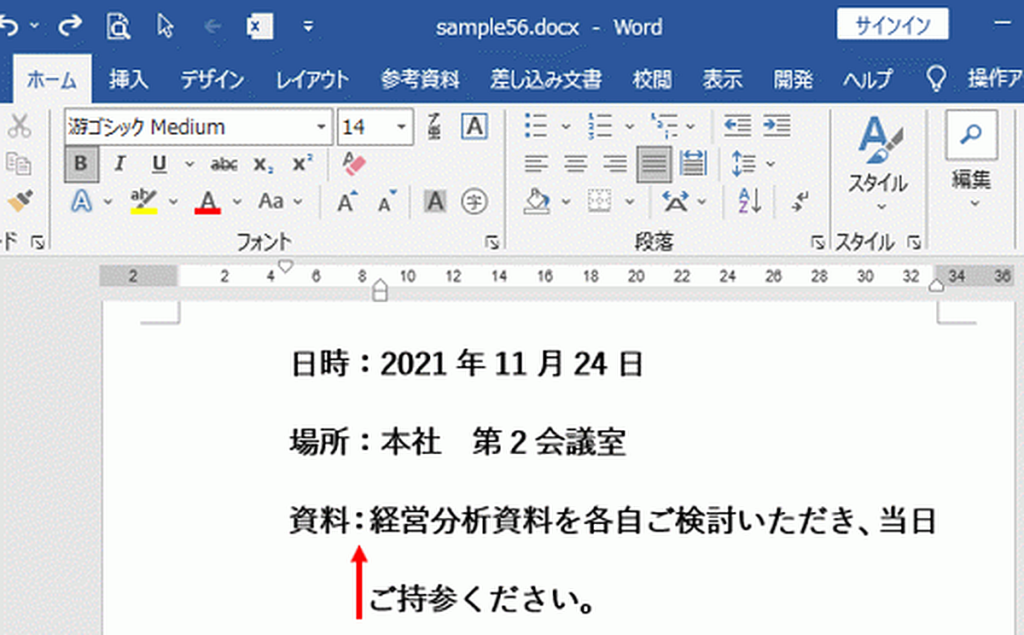Open the 参考資料 tab
The image size is (1024, 635).
pos(420,80)
